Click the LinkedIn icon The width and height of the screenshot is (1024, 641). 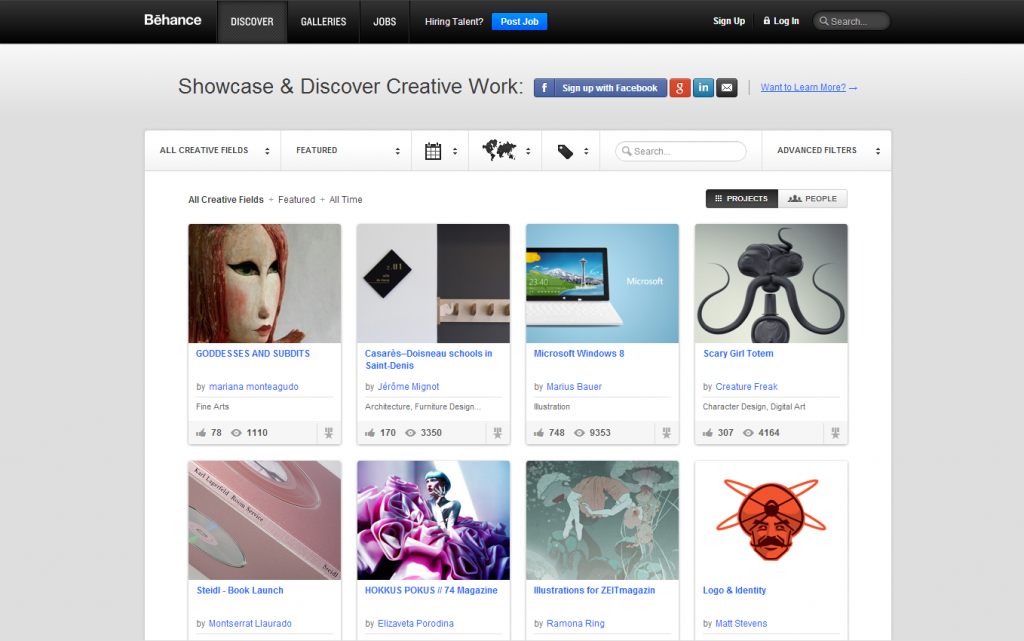pos(703,87)
